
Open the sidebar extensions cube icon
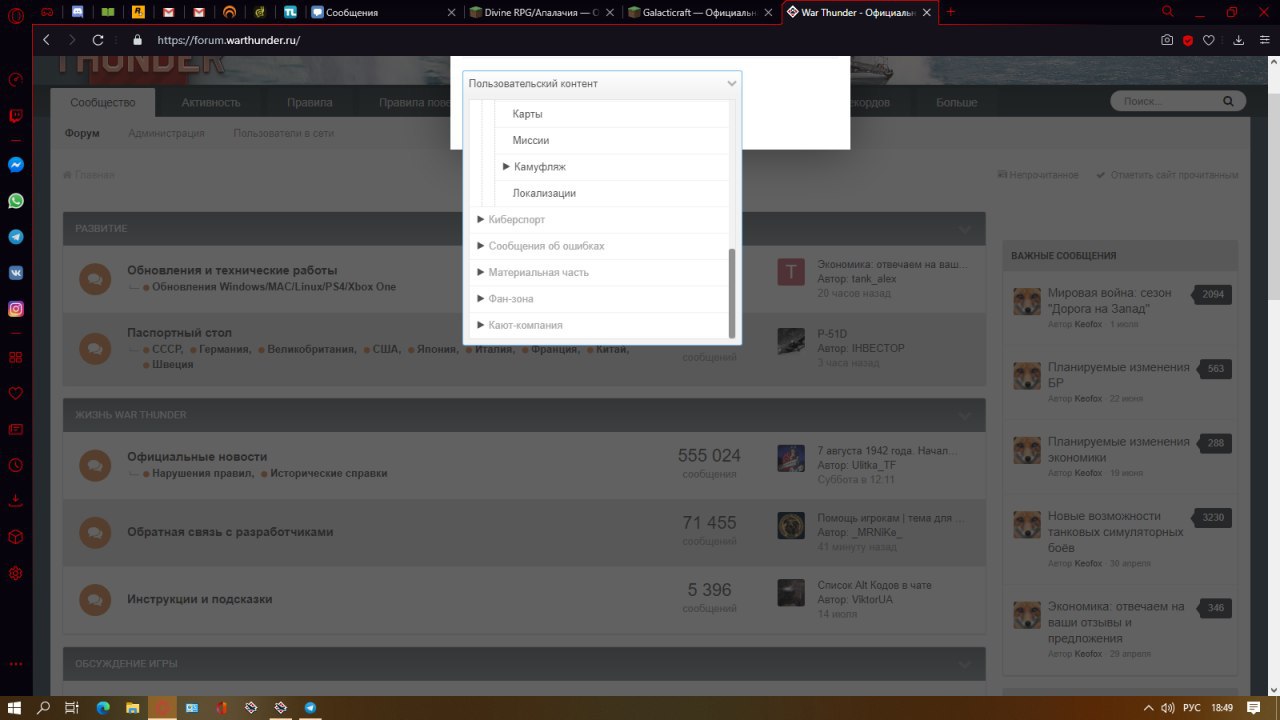(15, 537)
